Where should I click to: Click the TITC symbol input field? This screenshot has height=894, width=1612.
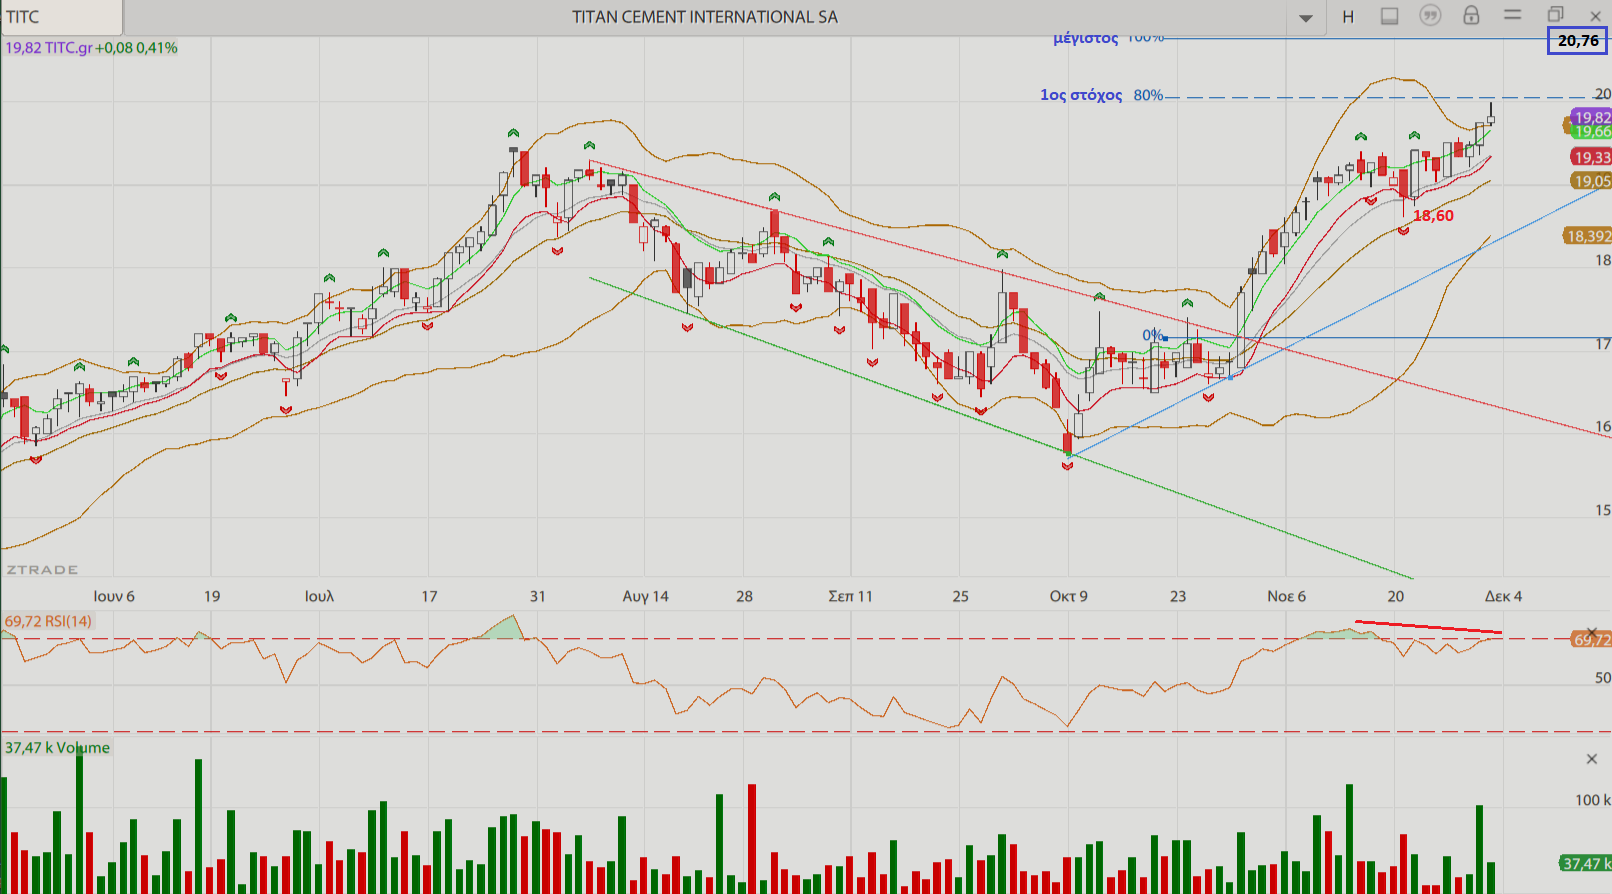pyautogui.click(x=62, y=17)
